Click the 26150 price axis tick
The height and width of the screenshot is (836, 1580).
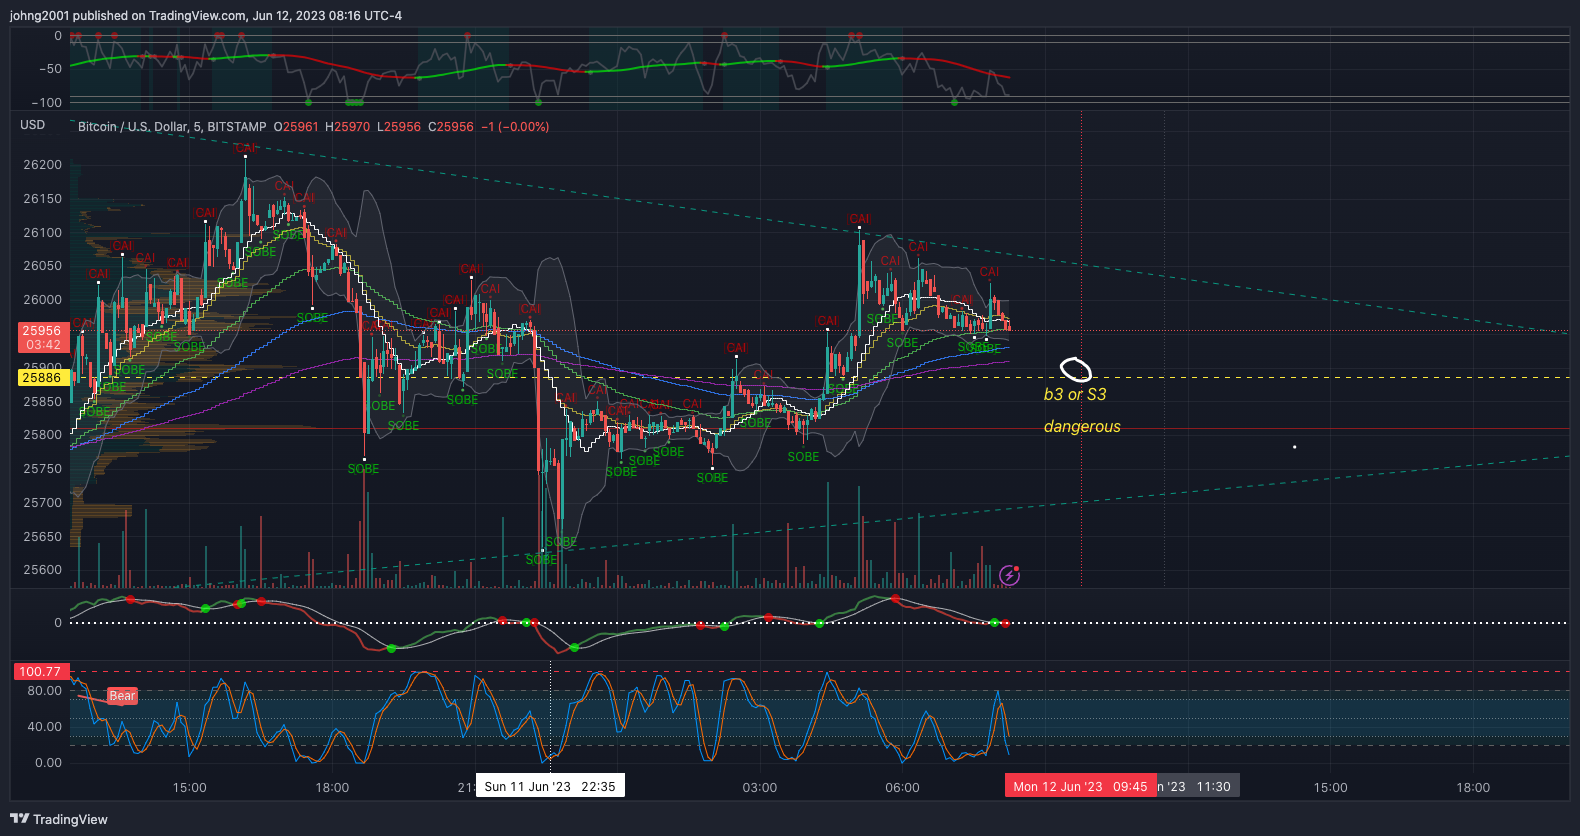tap(42, 199)
